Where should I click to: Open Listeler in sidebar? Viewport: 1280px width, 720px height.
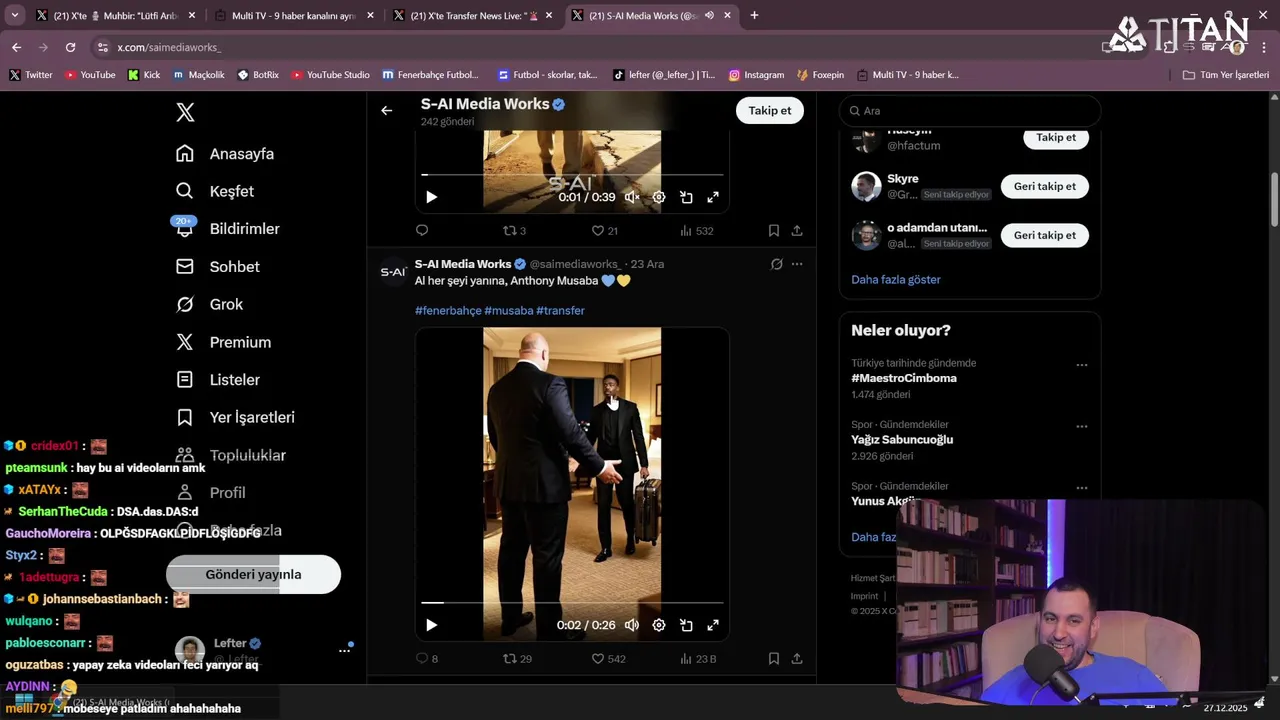point(218,380)
